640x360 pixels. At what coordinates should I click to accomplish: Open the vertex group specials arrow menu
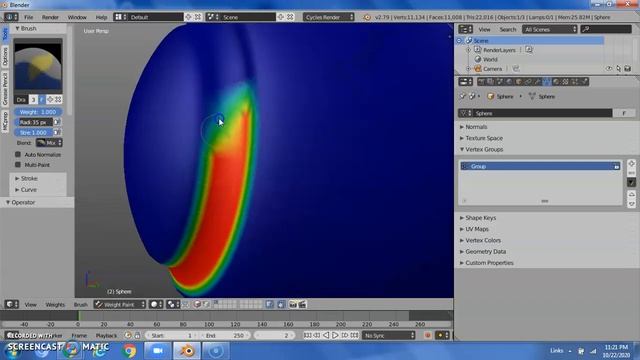pos(631,182)
